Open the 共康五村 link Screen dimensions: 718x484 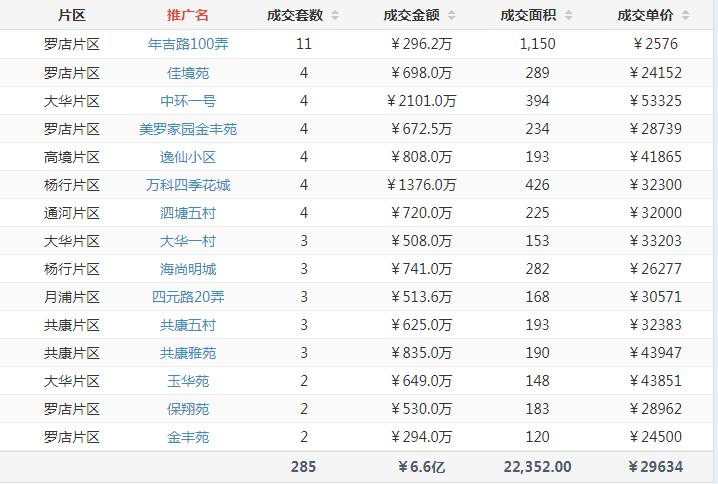pyautogui.click(x=188, y=325)
